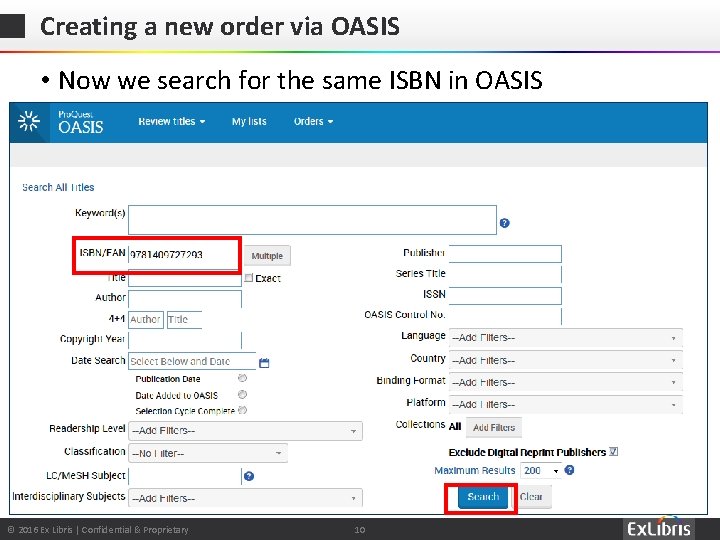The height and width of the screenshot is (540, 720).
Task: Select Selection Cycle Complete radio button
Action: coord(242,410)
